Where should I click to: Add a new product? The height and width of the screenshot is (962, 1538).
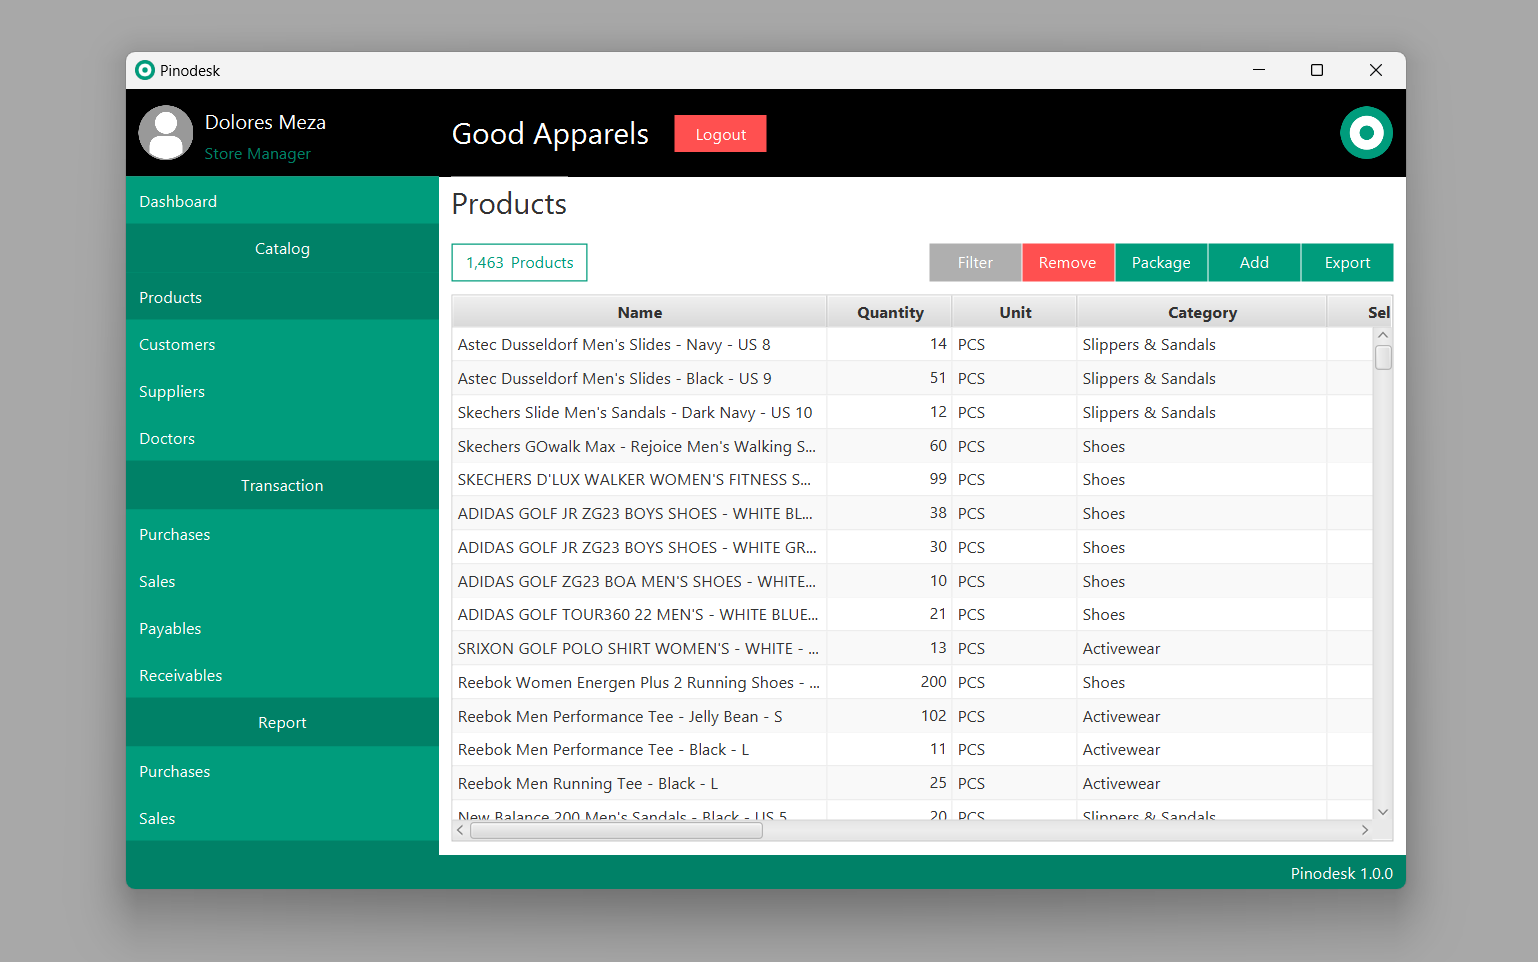1254,262
